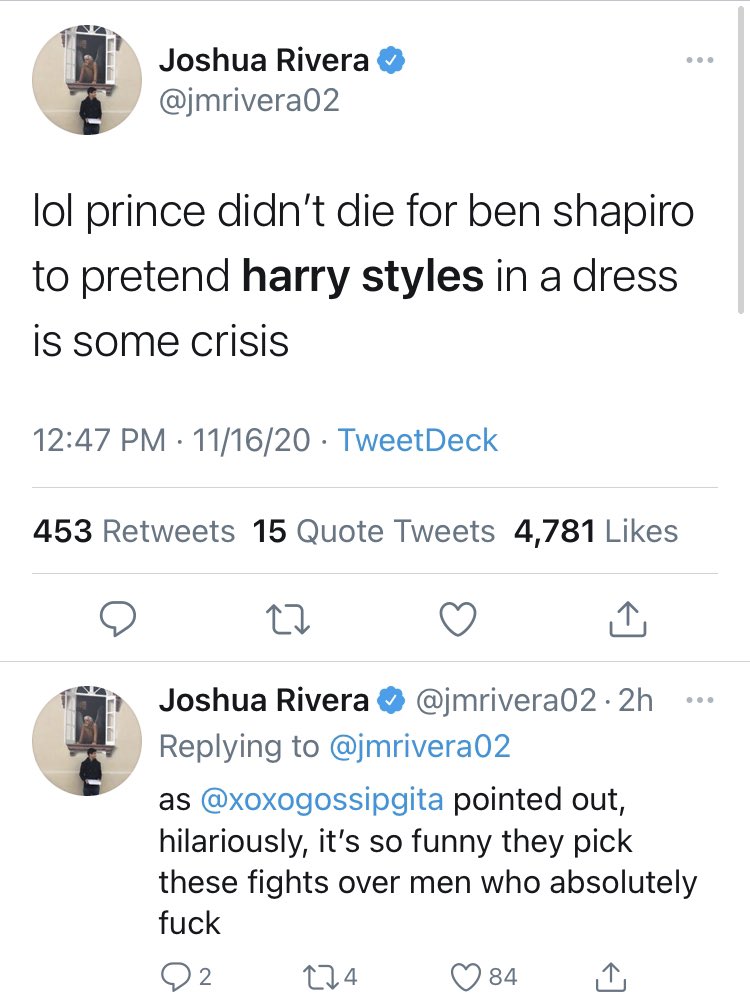Like the main tweet with heart icon
Screen dimensions: 750x1005
pos(458,620)
